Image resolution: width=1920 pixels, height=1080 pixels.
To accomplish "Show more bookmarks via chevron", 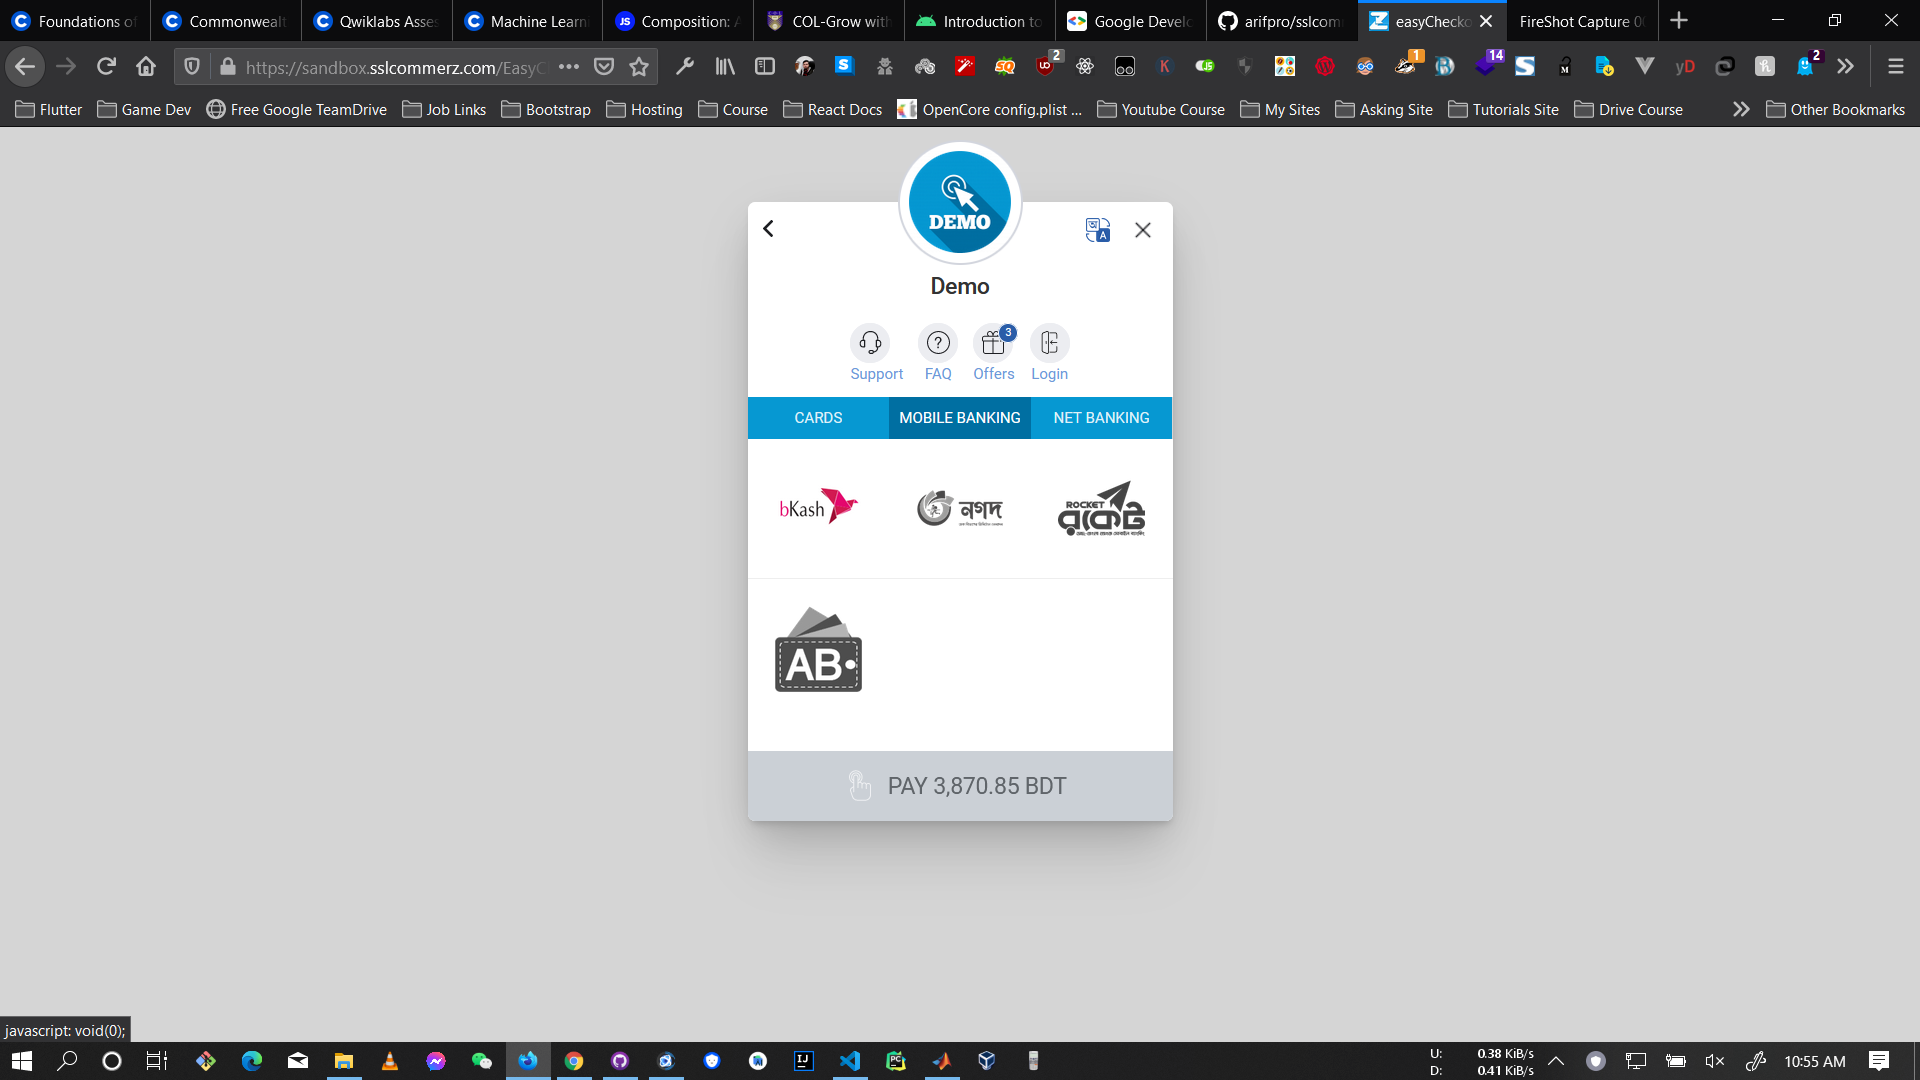I will (1741, 109).
